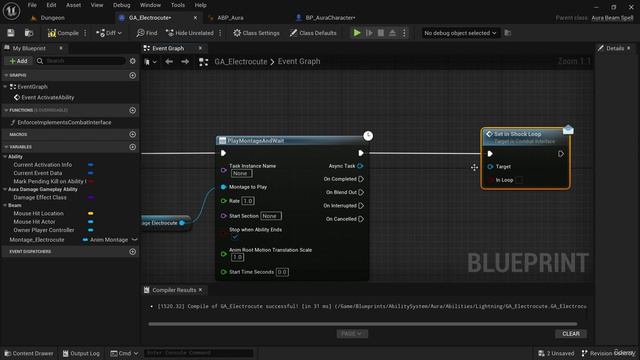Browse to asset in Content Browser

(29, 33)
